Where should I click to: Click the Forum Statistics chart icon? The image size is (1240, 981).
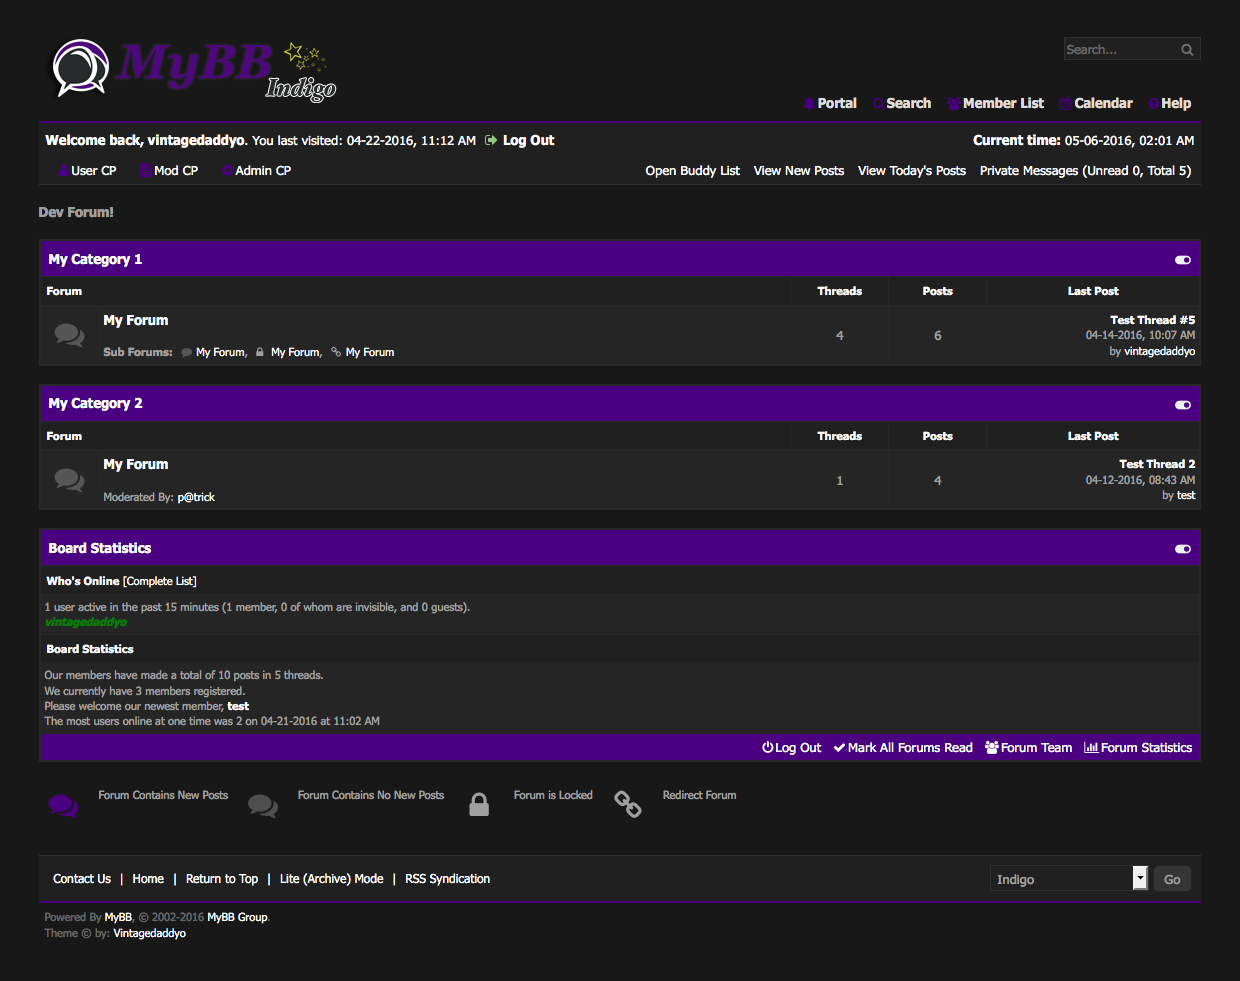(1091, 748)
